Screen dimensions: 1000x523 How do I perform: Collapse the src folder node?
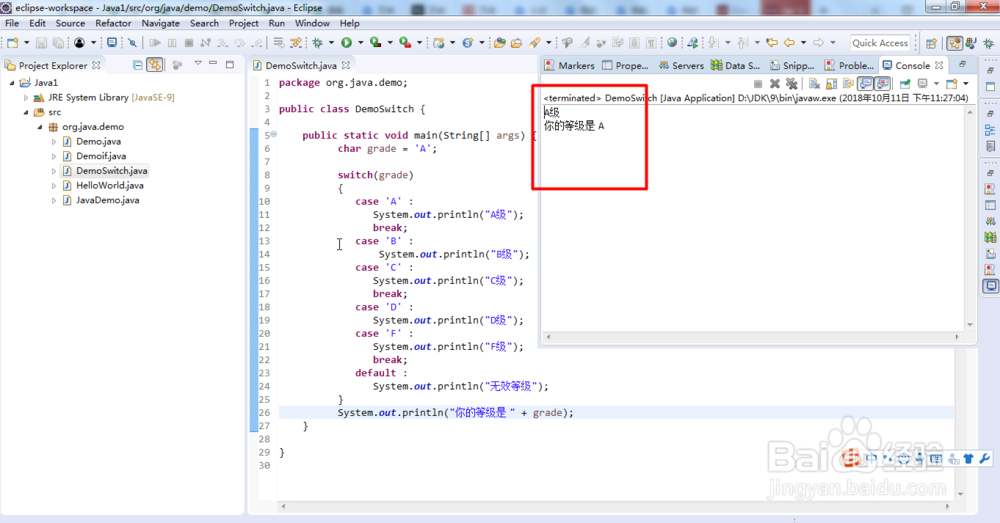[x=26, y=112]
